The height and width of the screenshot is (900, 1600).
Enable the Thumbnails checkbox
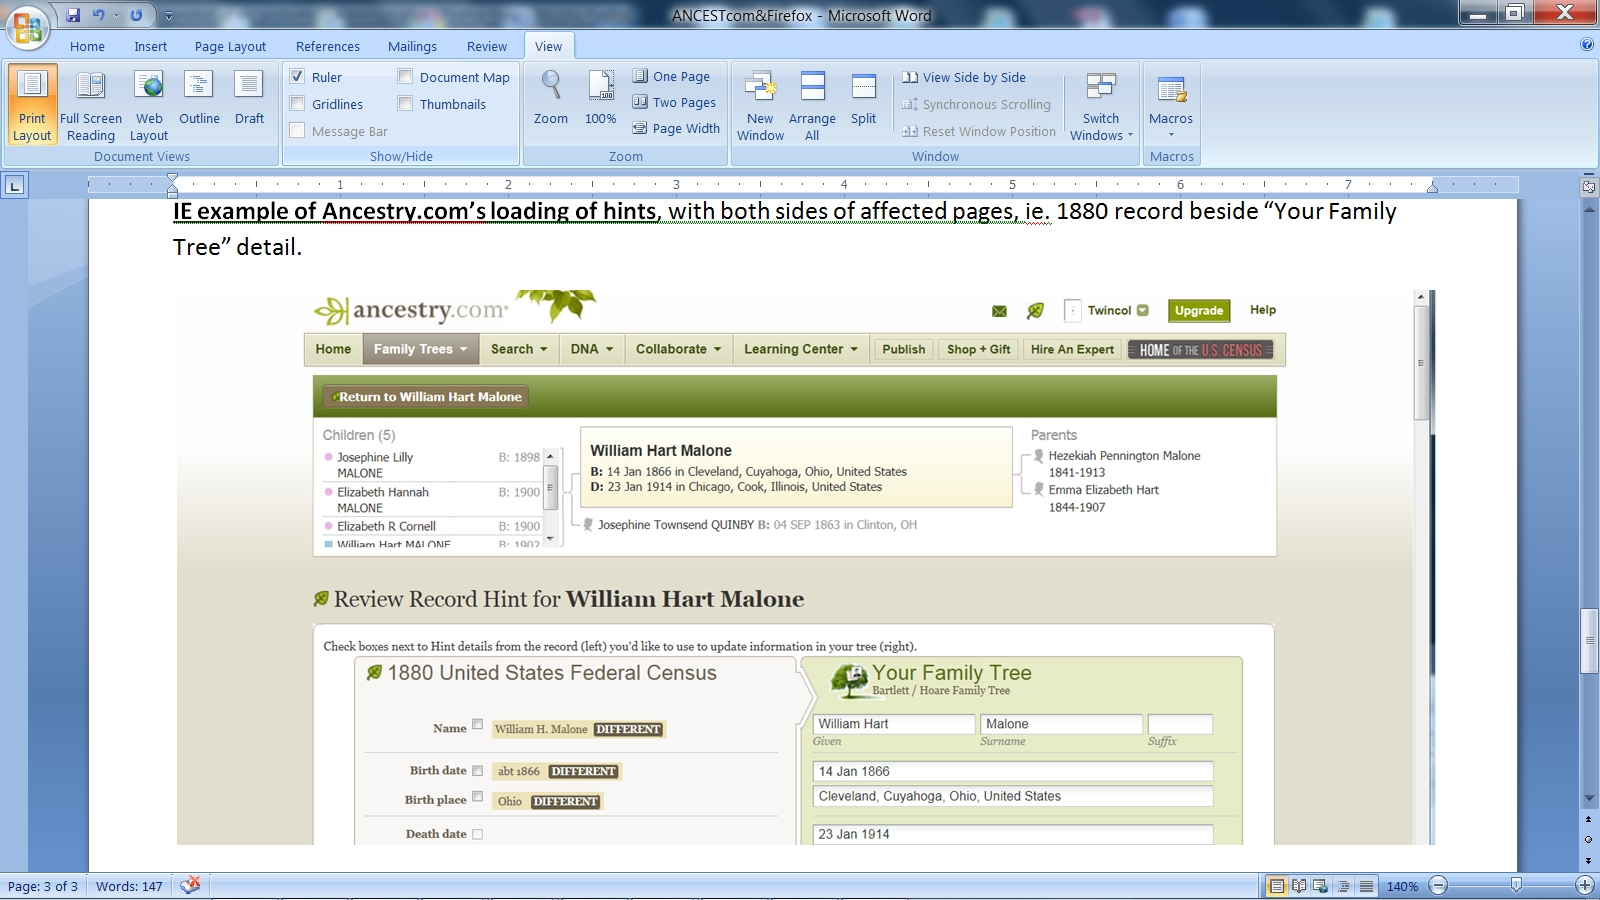pyautogui.click(x=406, y=104)
